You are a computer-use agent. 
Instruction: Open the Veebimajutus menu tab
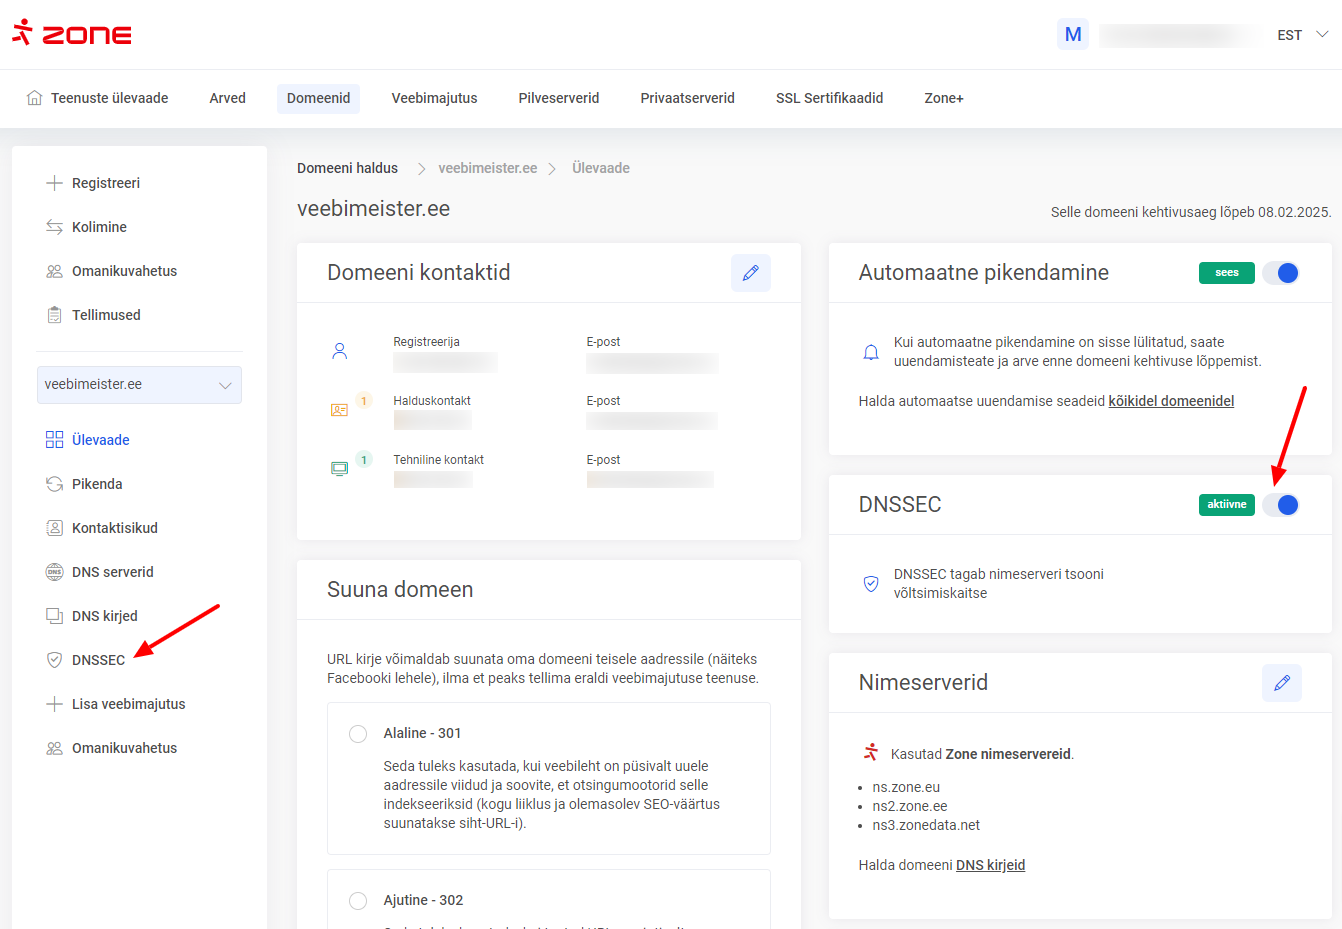coord(434,98)
